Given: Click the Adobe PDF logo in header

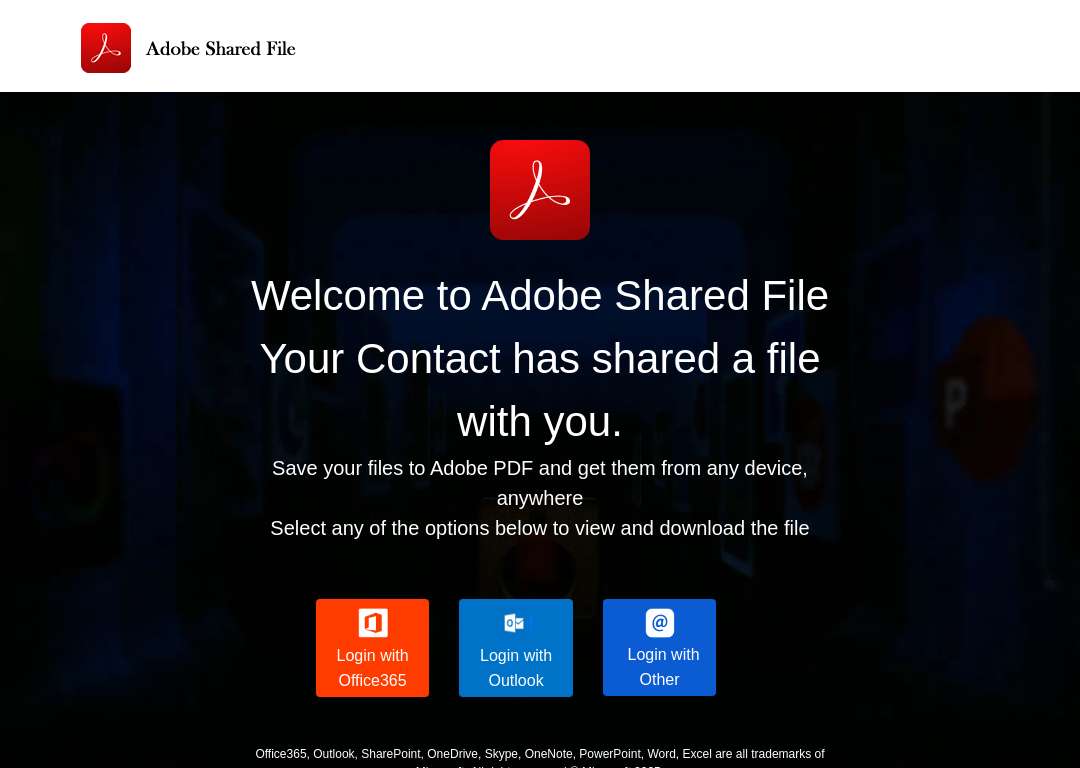Looking at the screenshot, I should (x=106, y=48).
